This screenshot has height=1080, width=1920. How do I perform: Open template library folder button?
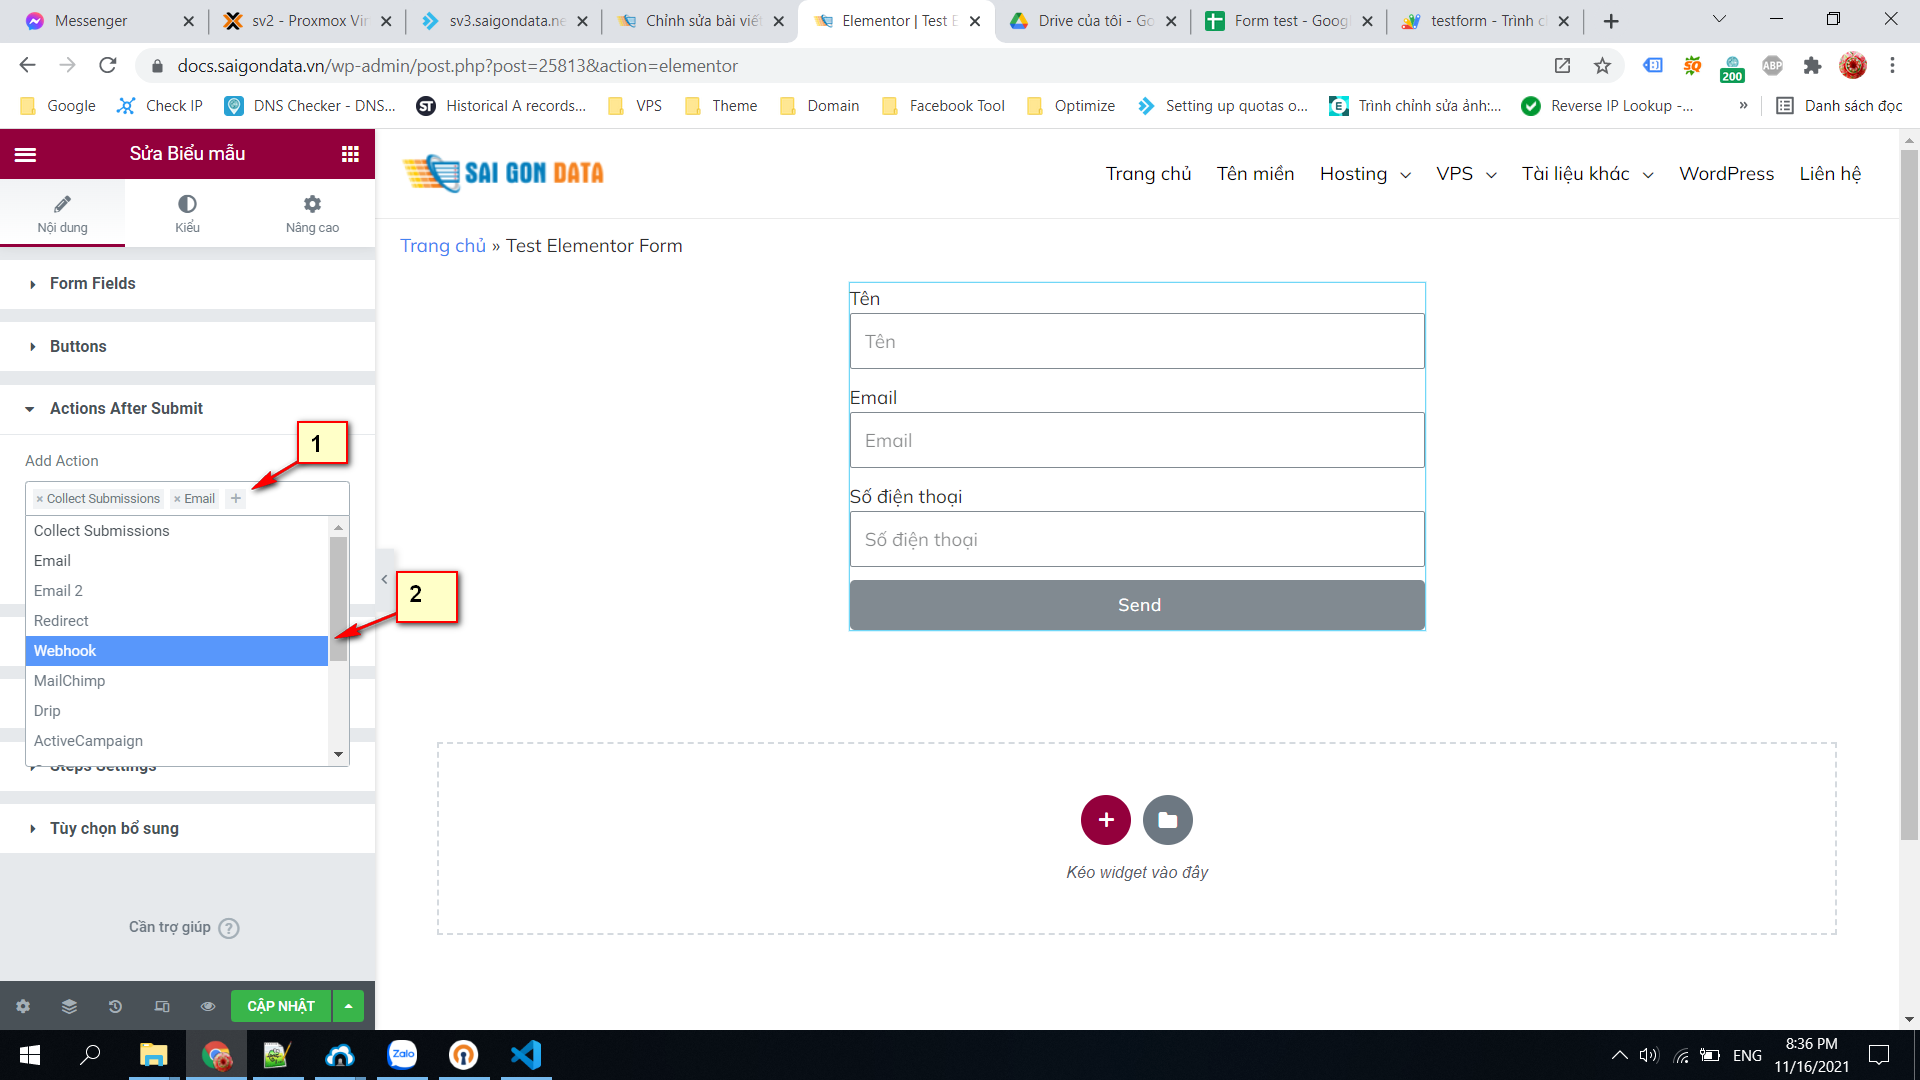[1168, 820]
